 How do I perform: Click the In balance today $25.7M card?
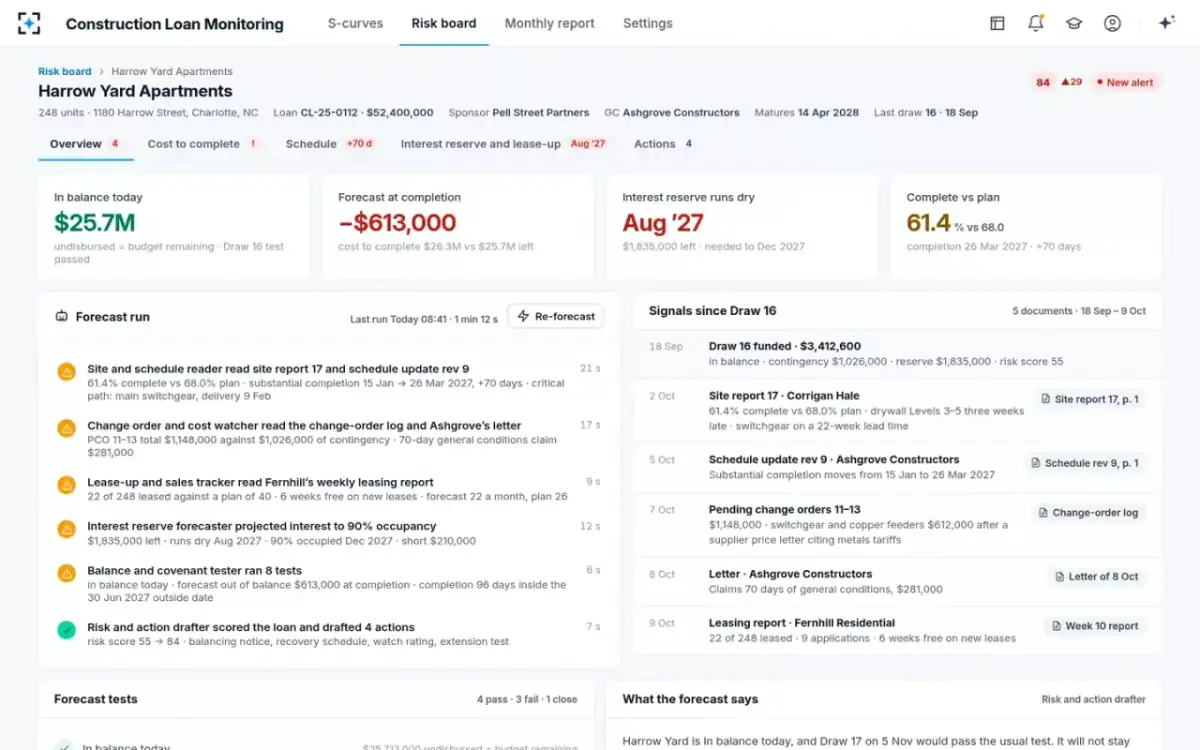click(174, 227)
